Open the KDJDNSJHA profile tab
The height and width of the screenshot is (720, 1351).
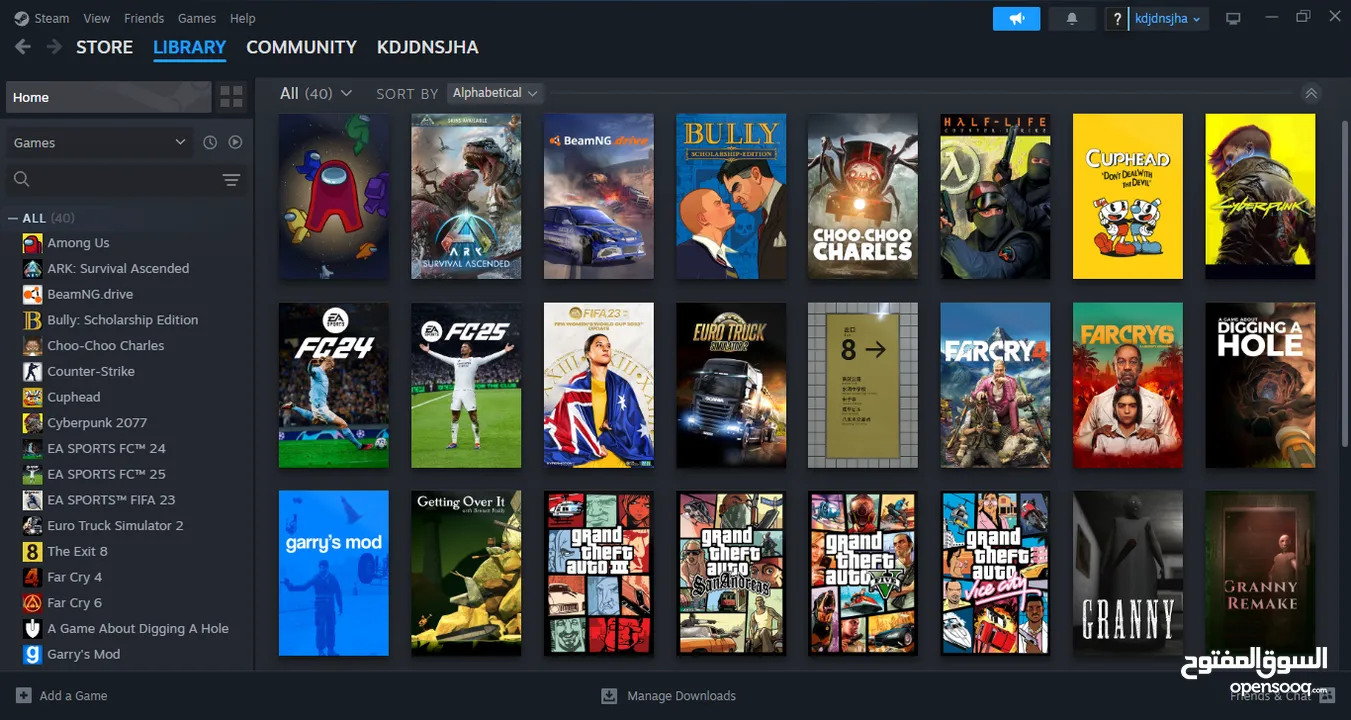click(x=427, y=47)
